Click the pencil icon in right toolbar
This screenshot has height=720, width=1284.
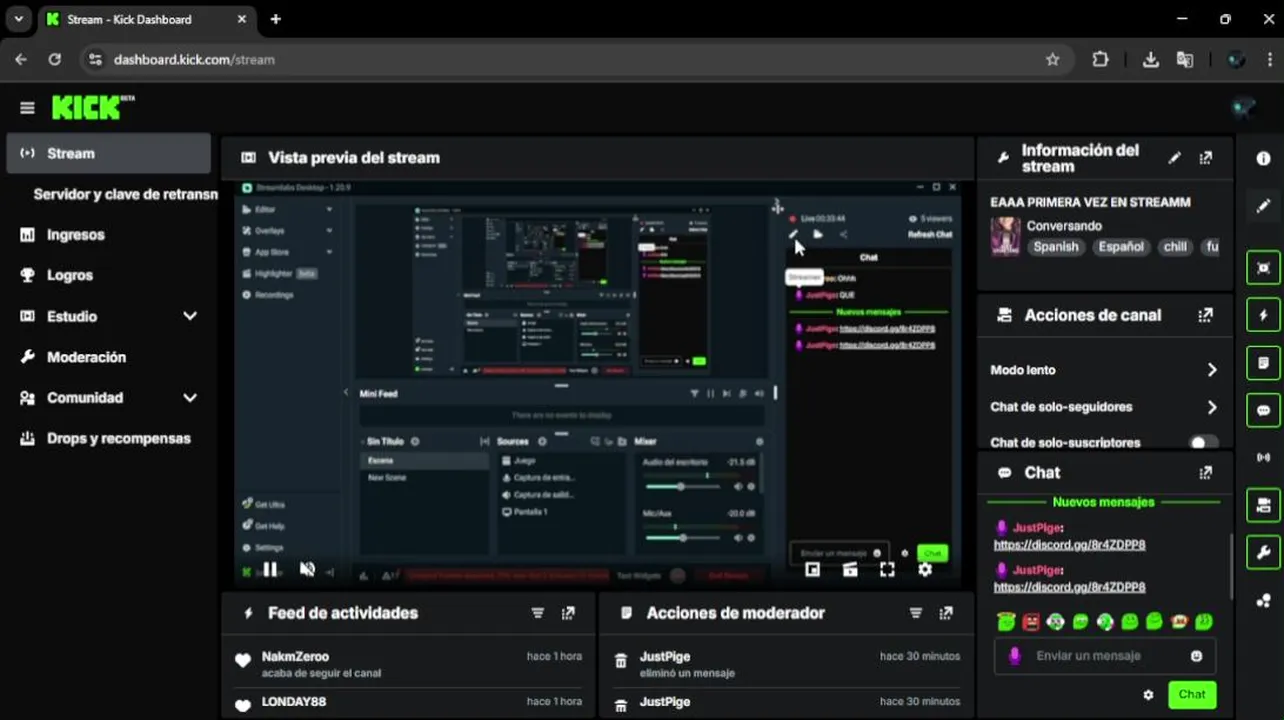(1263, 206)
